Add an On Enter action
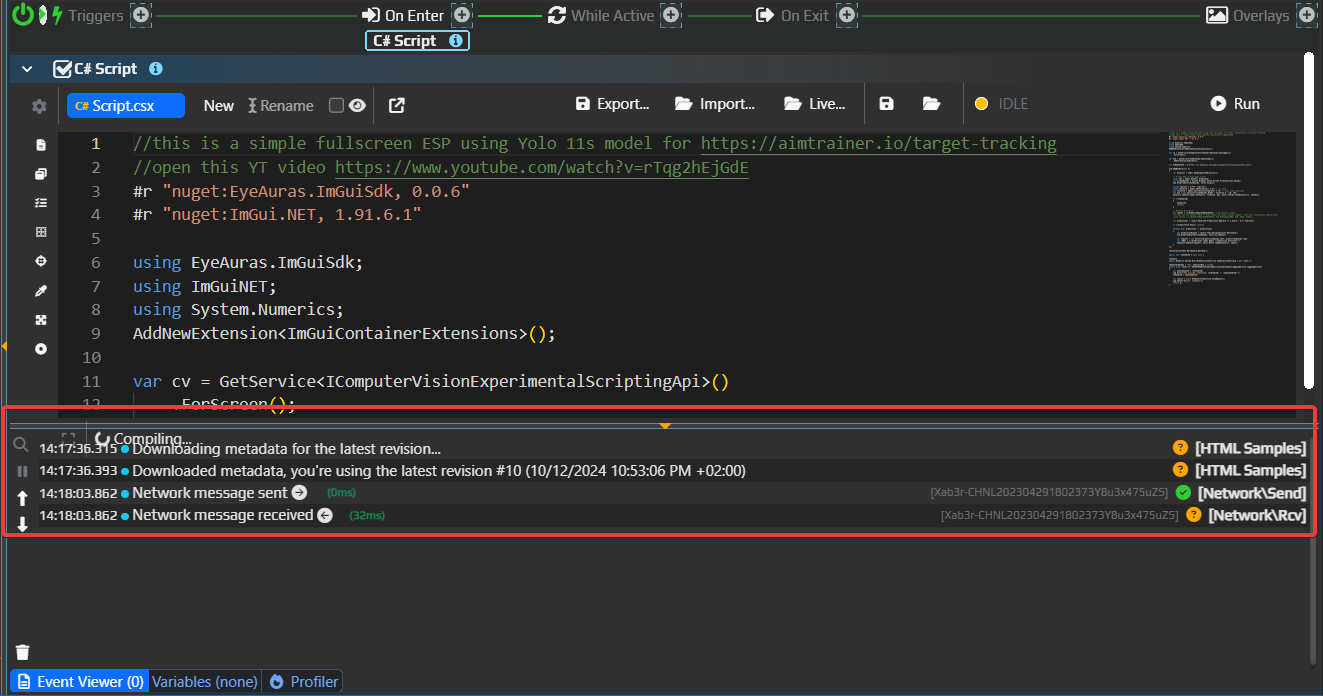 (461, 15)
